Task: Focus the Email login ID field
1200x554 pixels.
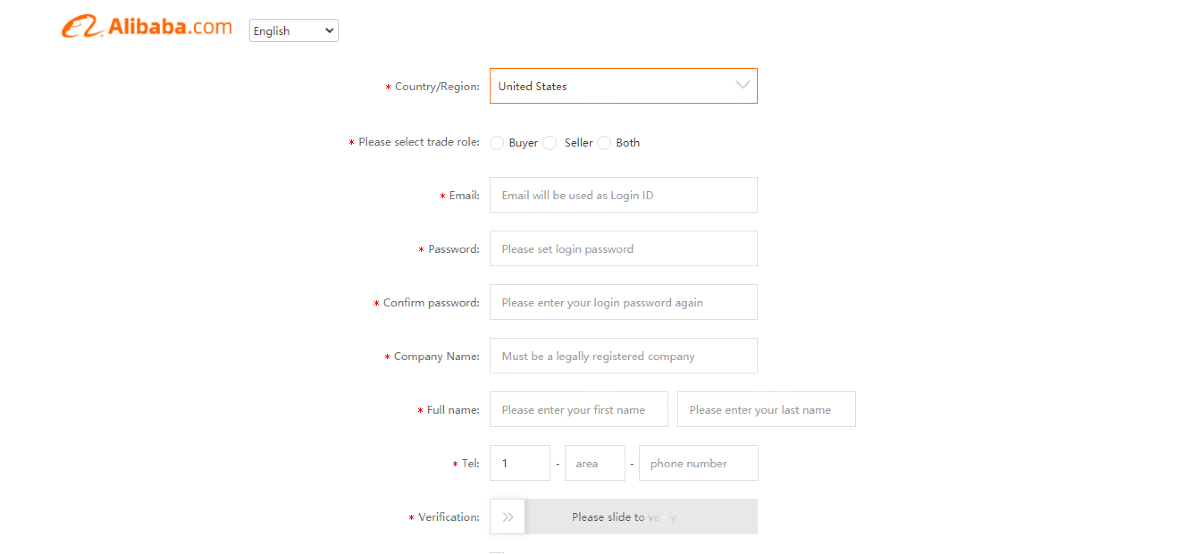Action: (623, 195)
